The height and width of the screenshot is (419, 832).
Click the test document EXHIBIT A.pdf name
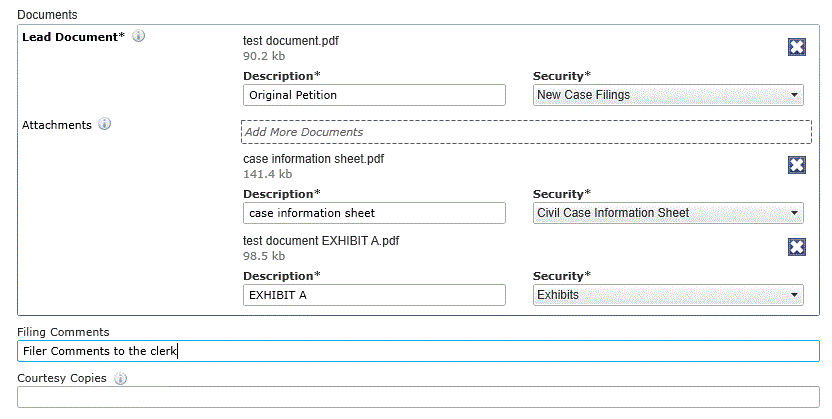tap(321, 241)
